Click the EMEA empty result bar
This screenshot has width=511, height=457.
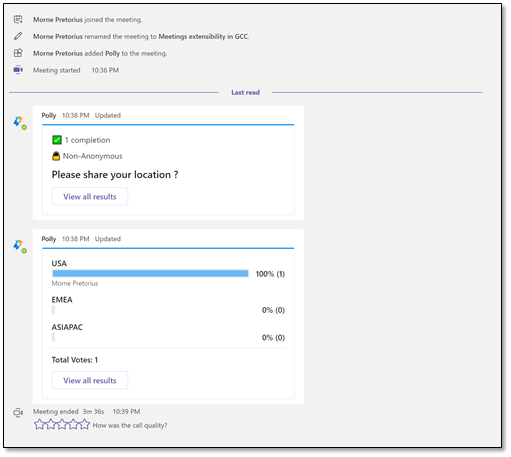pos(53,310)
